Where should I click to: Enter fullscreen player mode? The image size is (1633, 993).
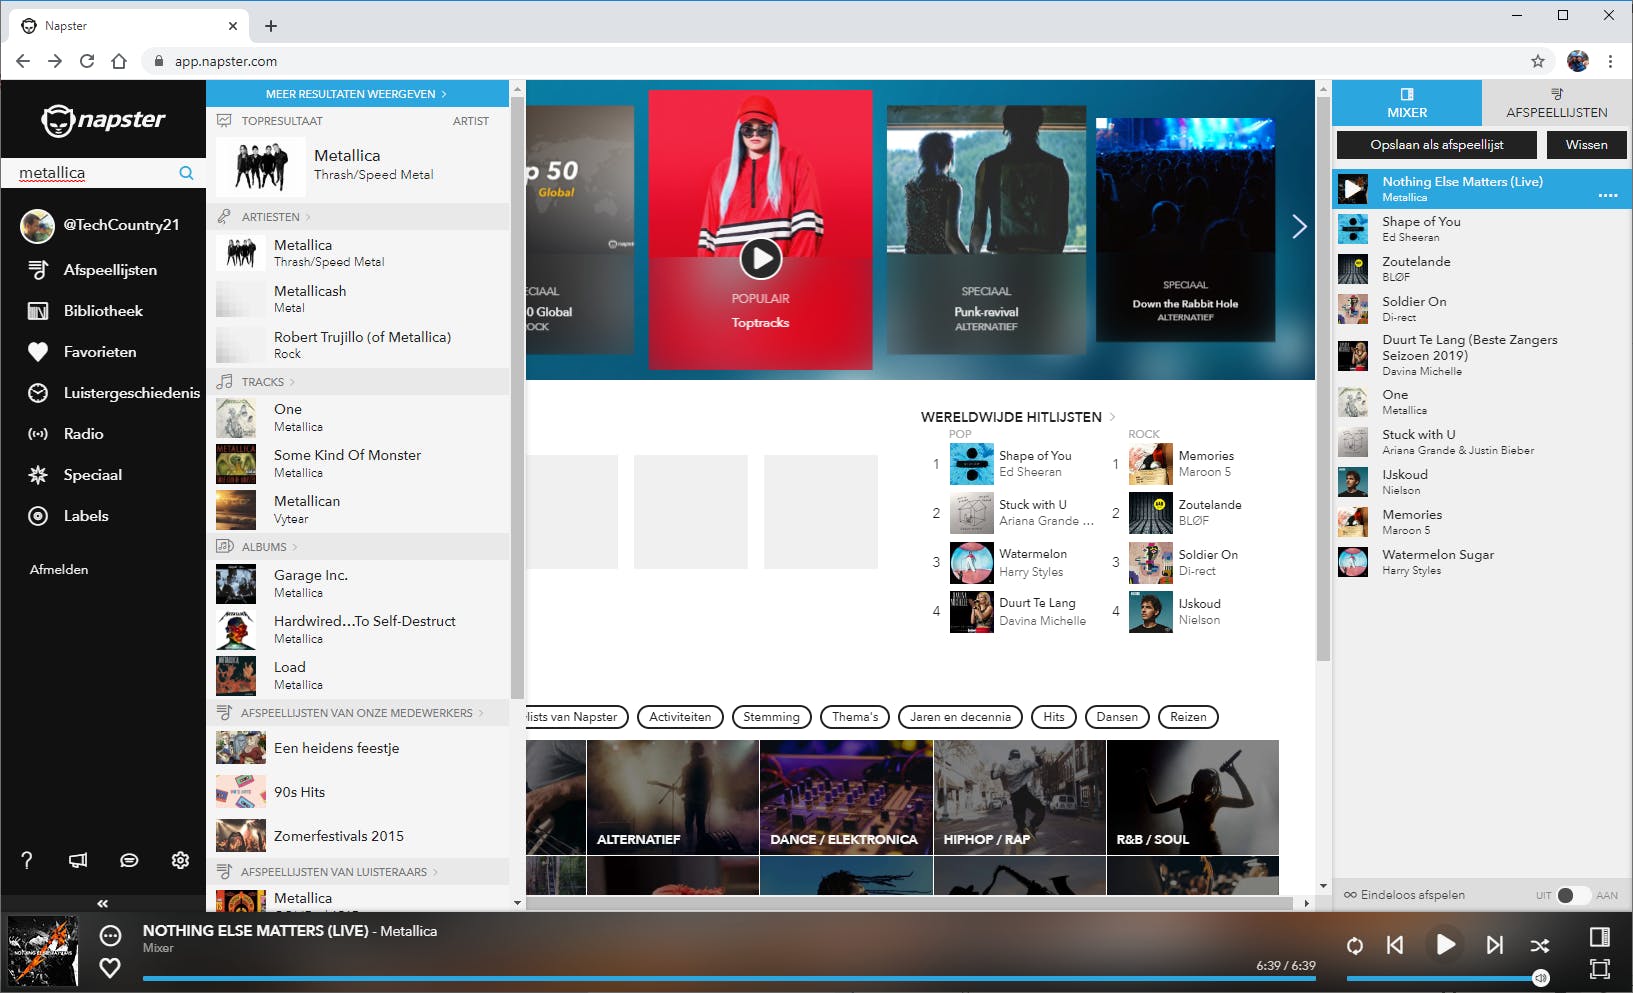[x=1600, y=968]
